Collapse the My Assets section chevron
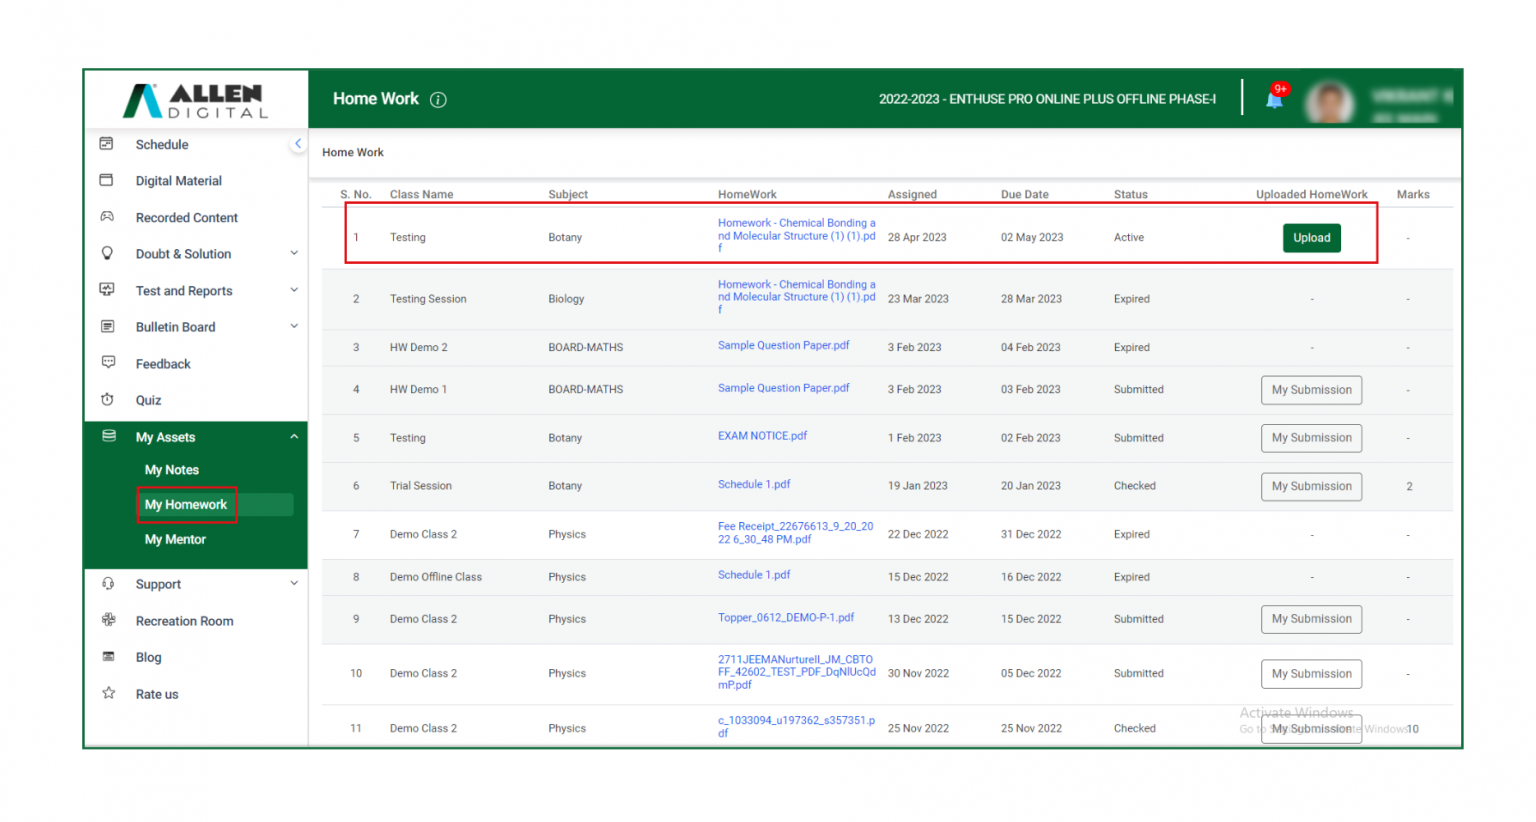The image size is (1536, 822). 294,437
